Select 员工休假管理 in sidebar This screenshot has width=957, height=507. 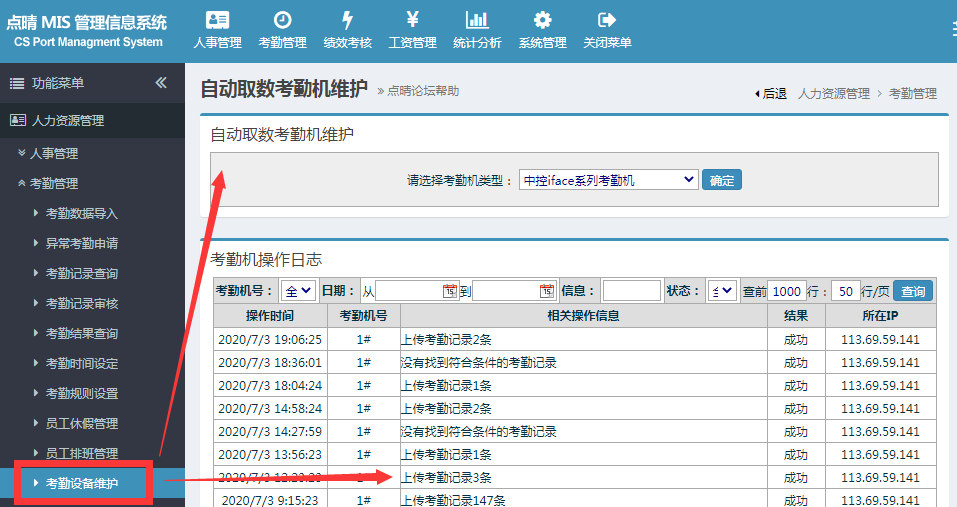pyautogui.click(x=82, y=424)
